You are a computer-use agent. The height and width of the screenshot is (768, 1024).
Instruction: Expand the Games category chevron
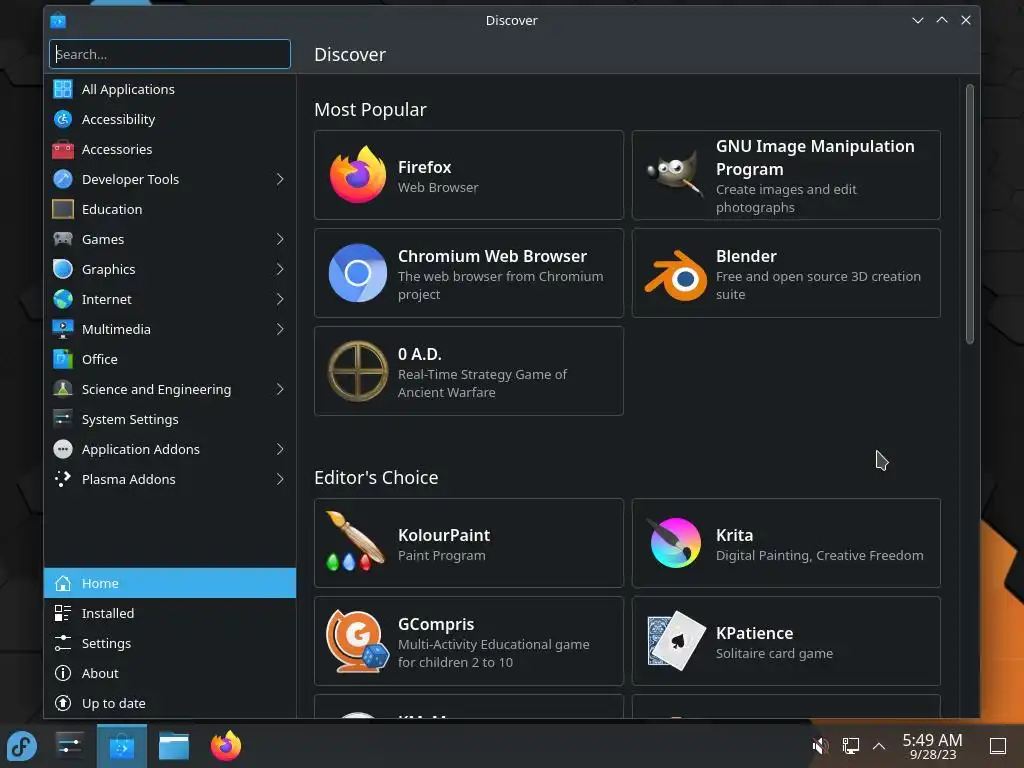tap(280, 239)
